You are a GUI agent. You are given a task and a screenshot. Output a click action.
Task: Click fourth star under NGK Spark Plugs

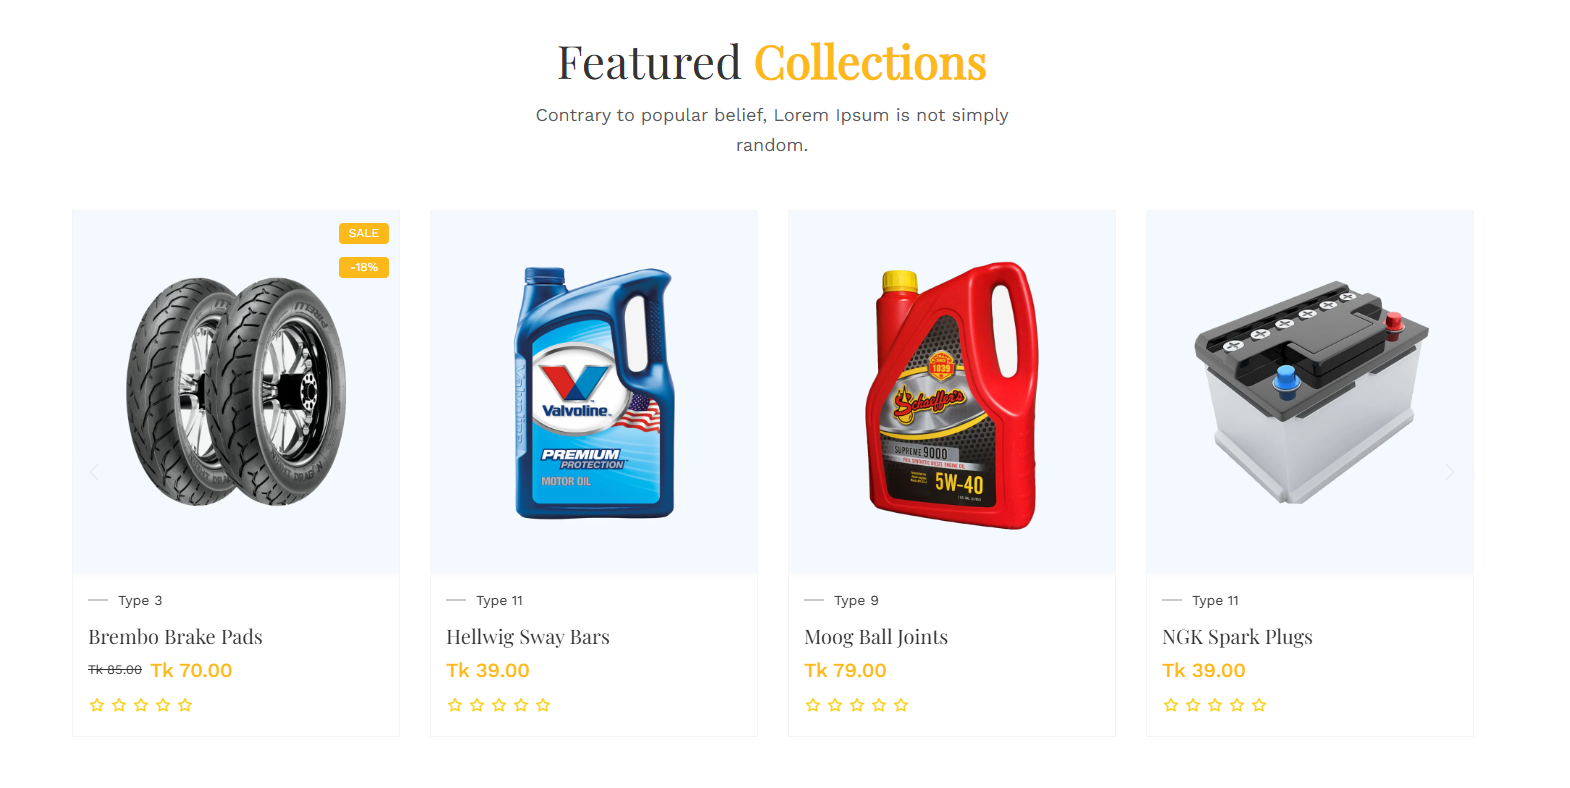[x=1237, y=705]
